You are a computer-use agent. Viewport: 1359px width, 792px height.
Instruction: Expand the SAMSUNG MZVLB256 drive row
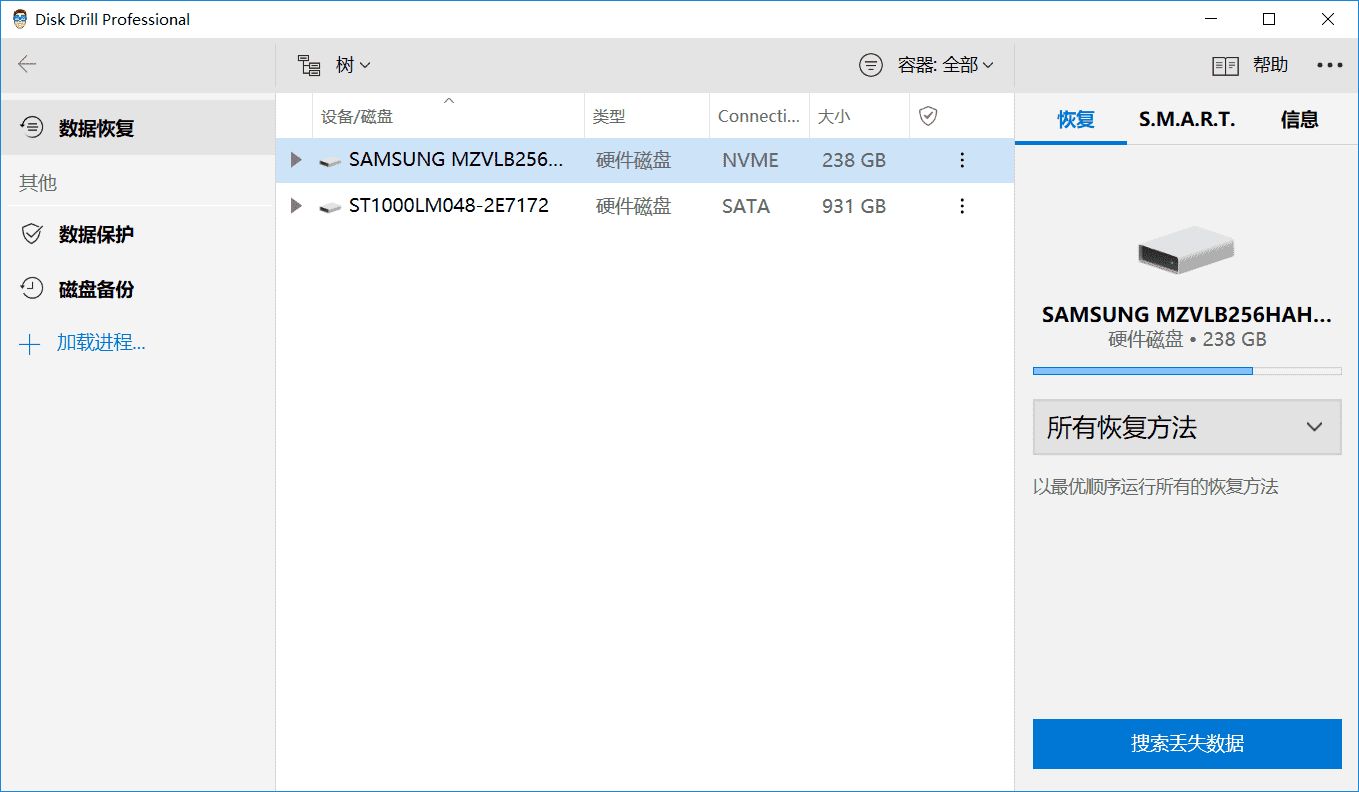tap(294, 160)
